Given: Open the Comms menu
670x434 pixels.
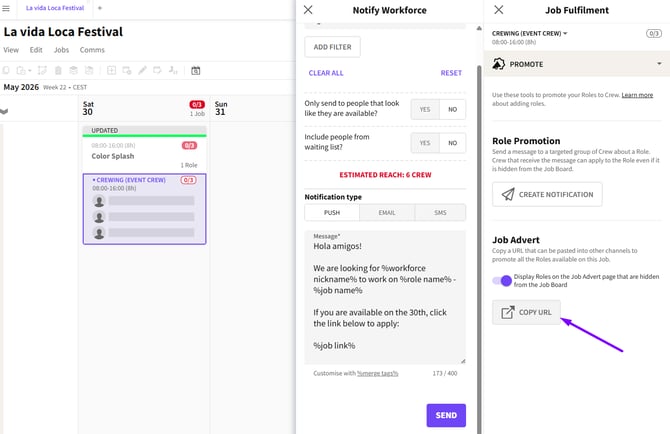Looking at the screenshot, I should [92, 50].
